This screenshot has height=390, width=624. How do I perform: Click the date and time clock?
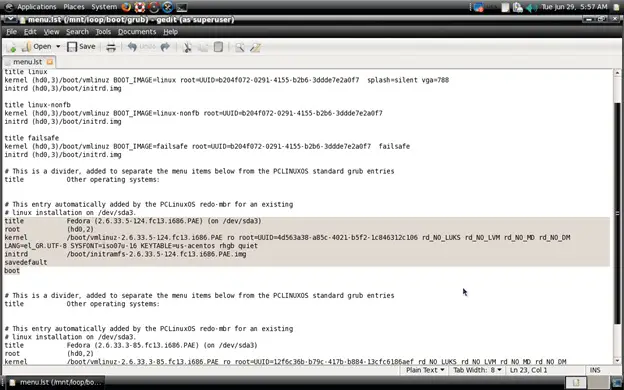coord(574,7)
